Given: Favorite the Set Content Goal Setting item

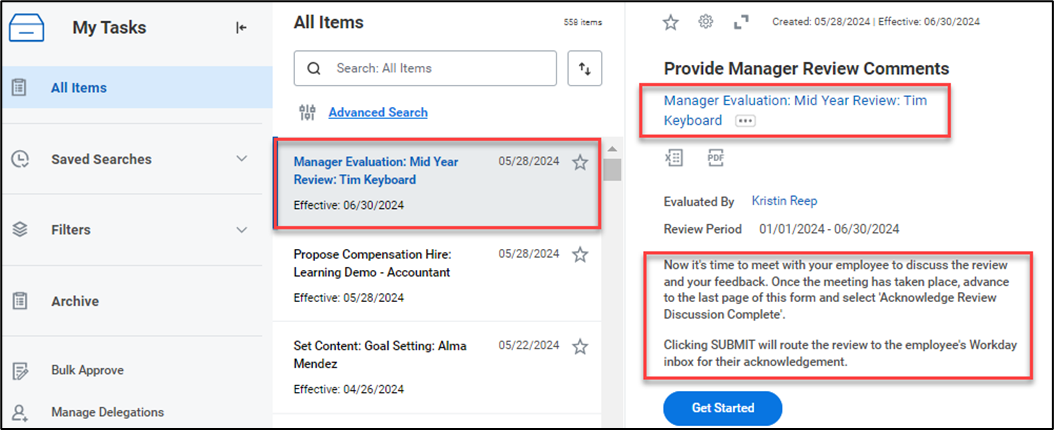Looking at the screenshot, I should coord(580,347).
